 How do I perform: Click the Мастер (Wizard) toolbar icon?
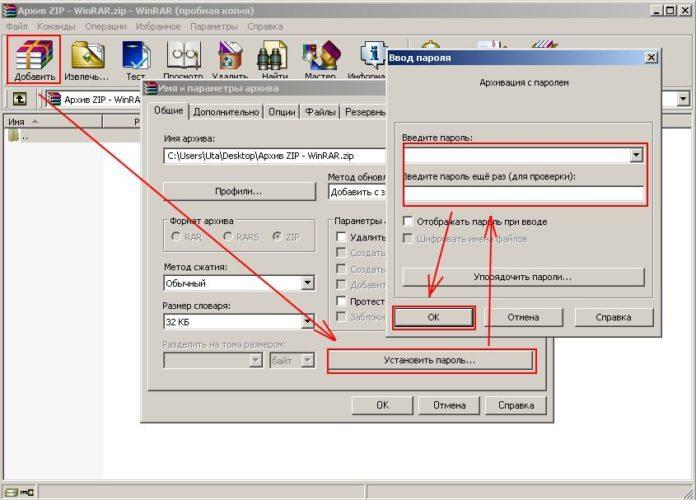[x=320, y=60]
